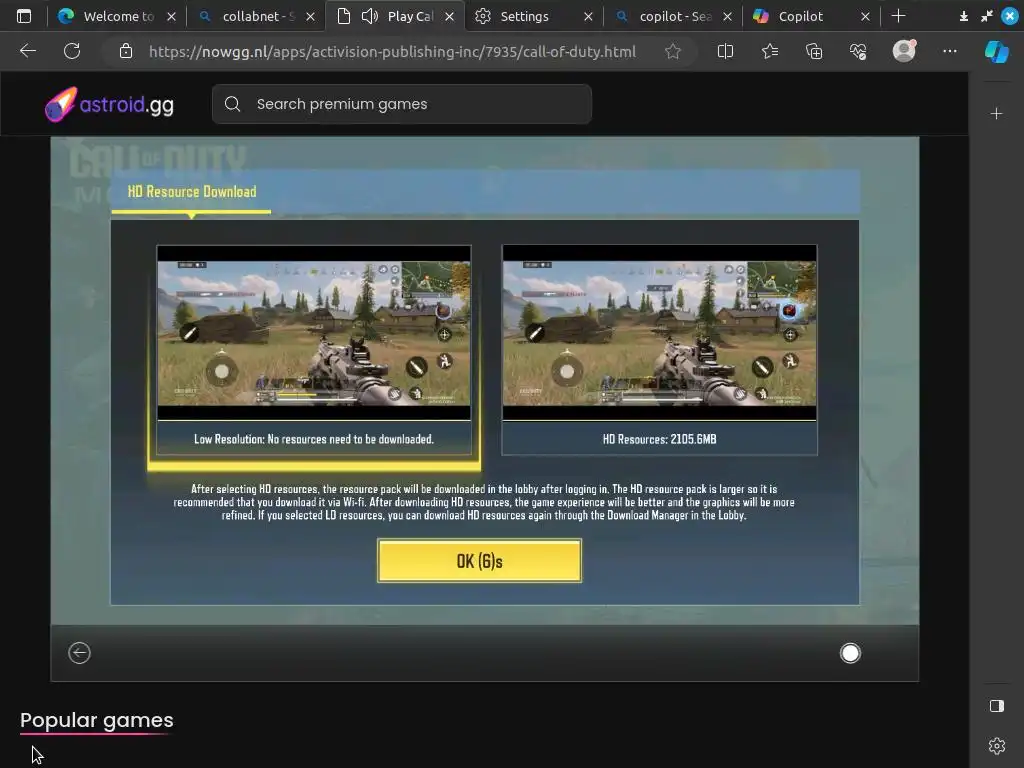Click the browser back arrow
The width and height of the screenshot is (1024, 768).
click(27, 51)
